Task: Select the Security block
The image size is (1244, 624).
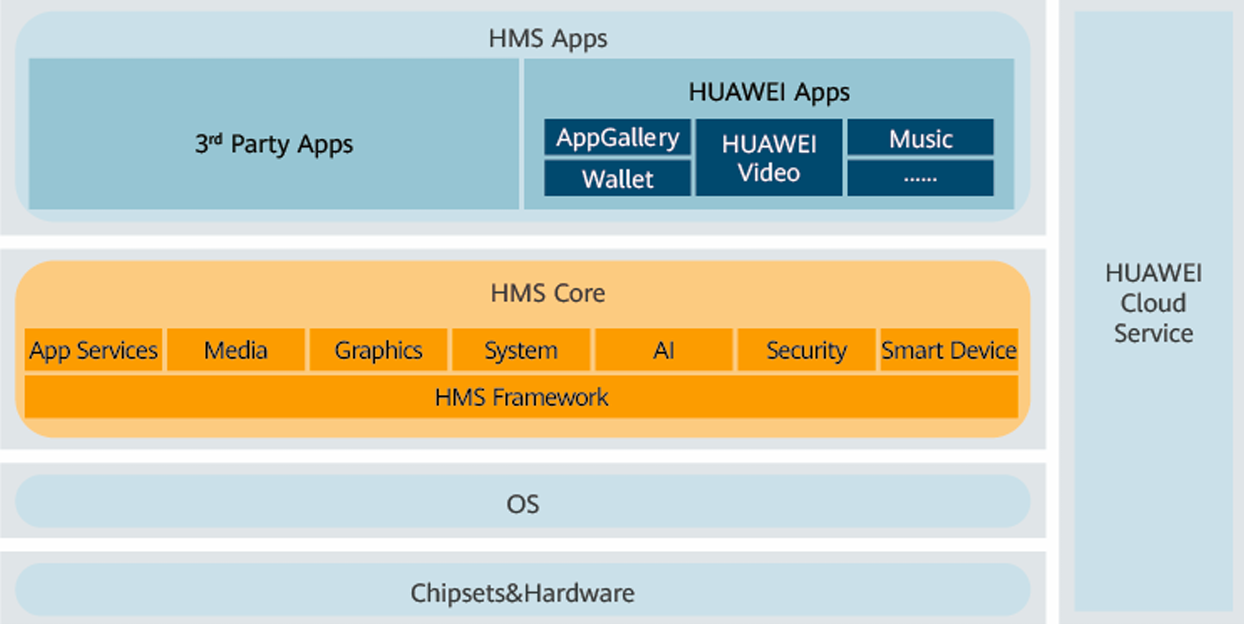Action: [806, 350]
